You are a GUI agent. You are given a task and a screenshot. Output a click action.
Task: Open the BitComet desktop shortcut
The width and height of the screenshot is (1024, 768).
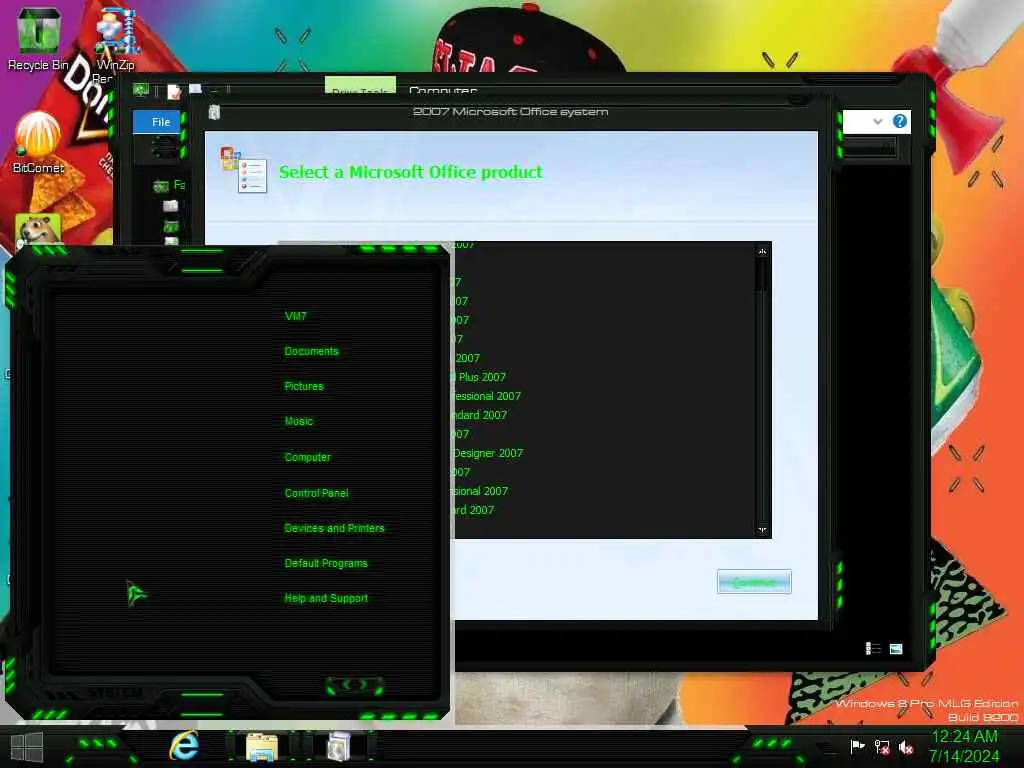[x=39, y=142]
